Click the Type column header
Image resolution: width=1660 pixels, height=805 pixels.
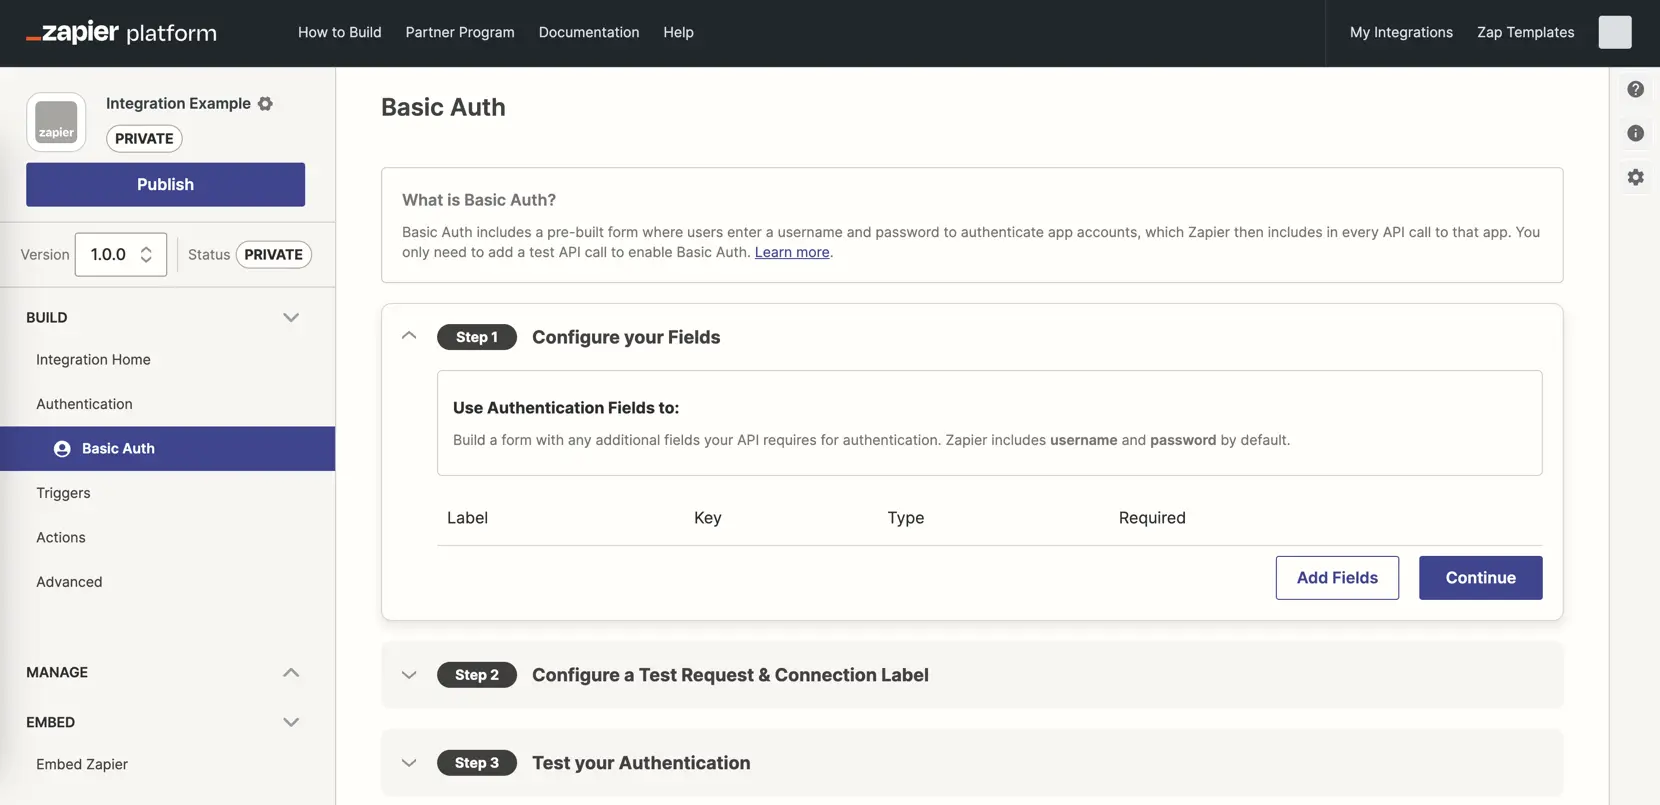(x=906, y=518)
